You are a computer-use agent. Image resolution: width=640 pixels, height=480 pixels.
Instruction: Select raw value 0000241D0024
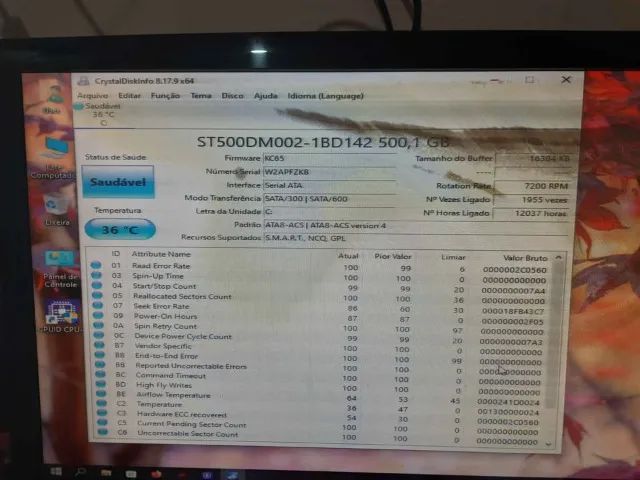click(x=508, y=402)
